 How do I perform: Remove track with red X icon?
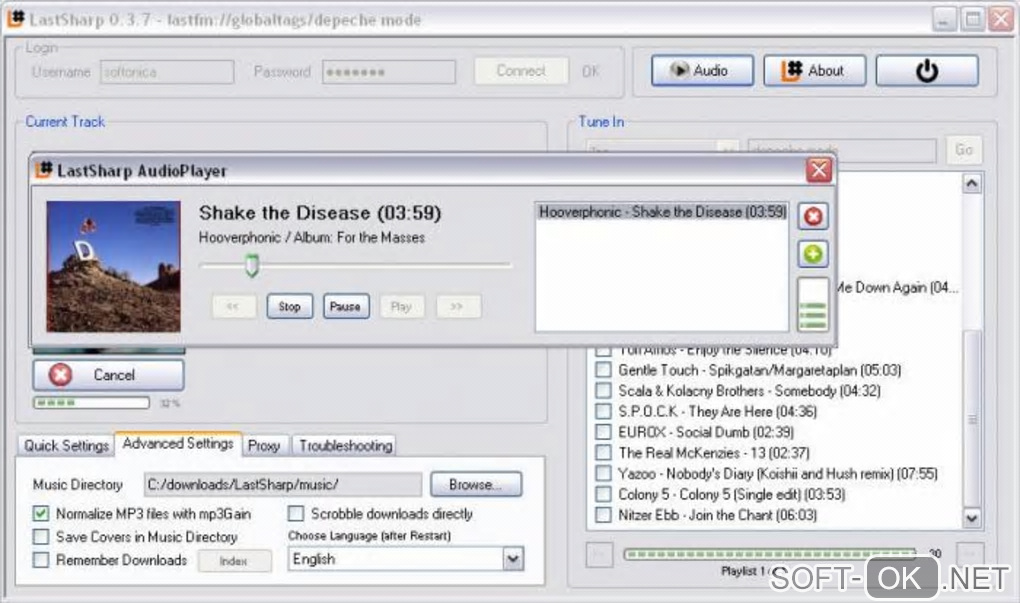(813, 216)
